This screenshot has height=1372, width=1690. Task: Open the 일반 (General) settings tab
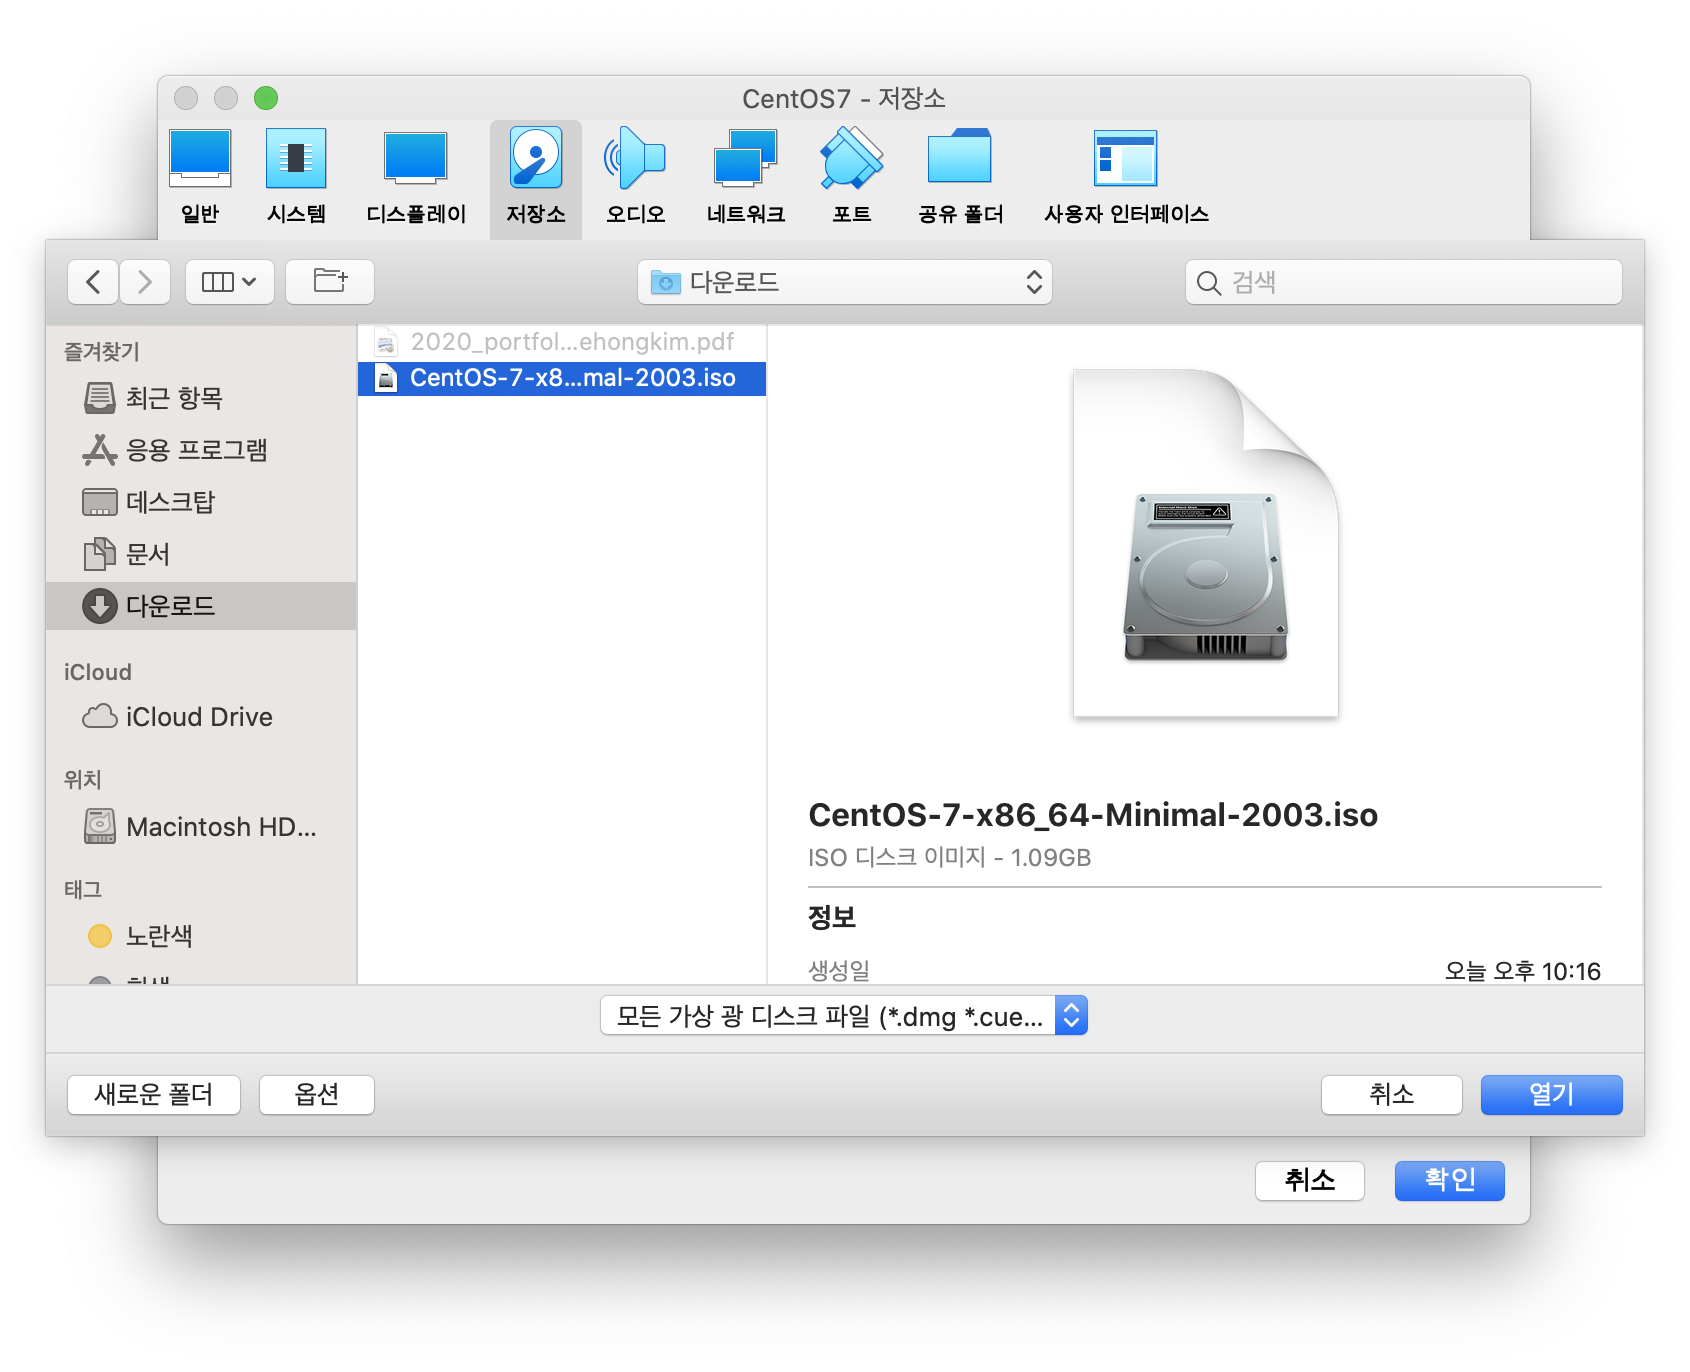pos(200,178)
